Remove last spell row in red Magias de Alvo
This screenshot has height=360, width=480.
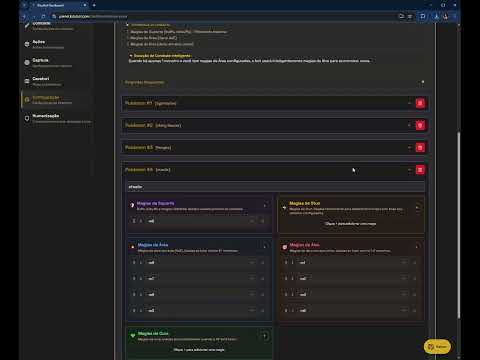[414, 310]
